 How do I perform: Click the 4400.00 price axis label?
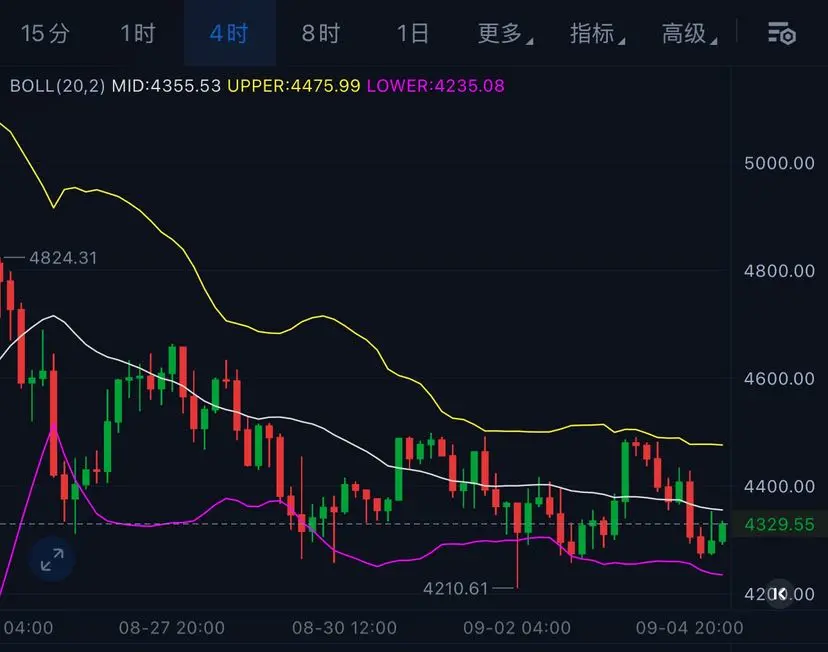779,486
